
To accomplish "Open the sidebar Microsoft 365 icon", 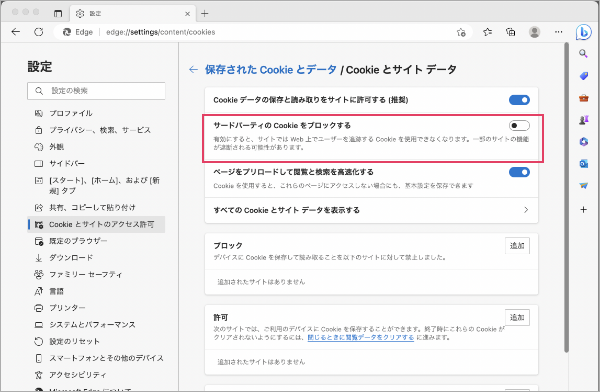I will pos(584,142).
